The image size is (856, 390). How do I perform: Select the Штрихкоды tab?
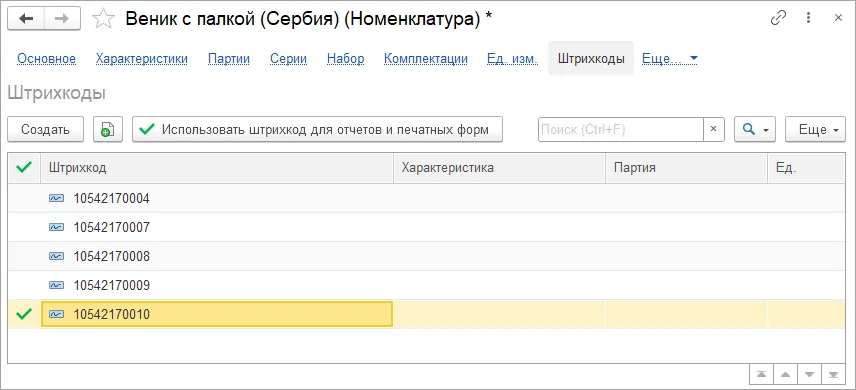point(591,58)
